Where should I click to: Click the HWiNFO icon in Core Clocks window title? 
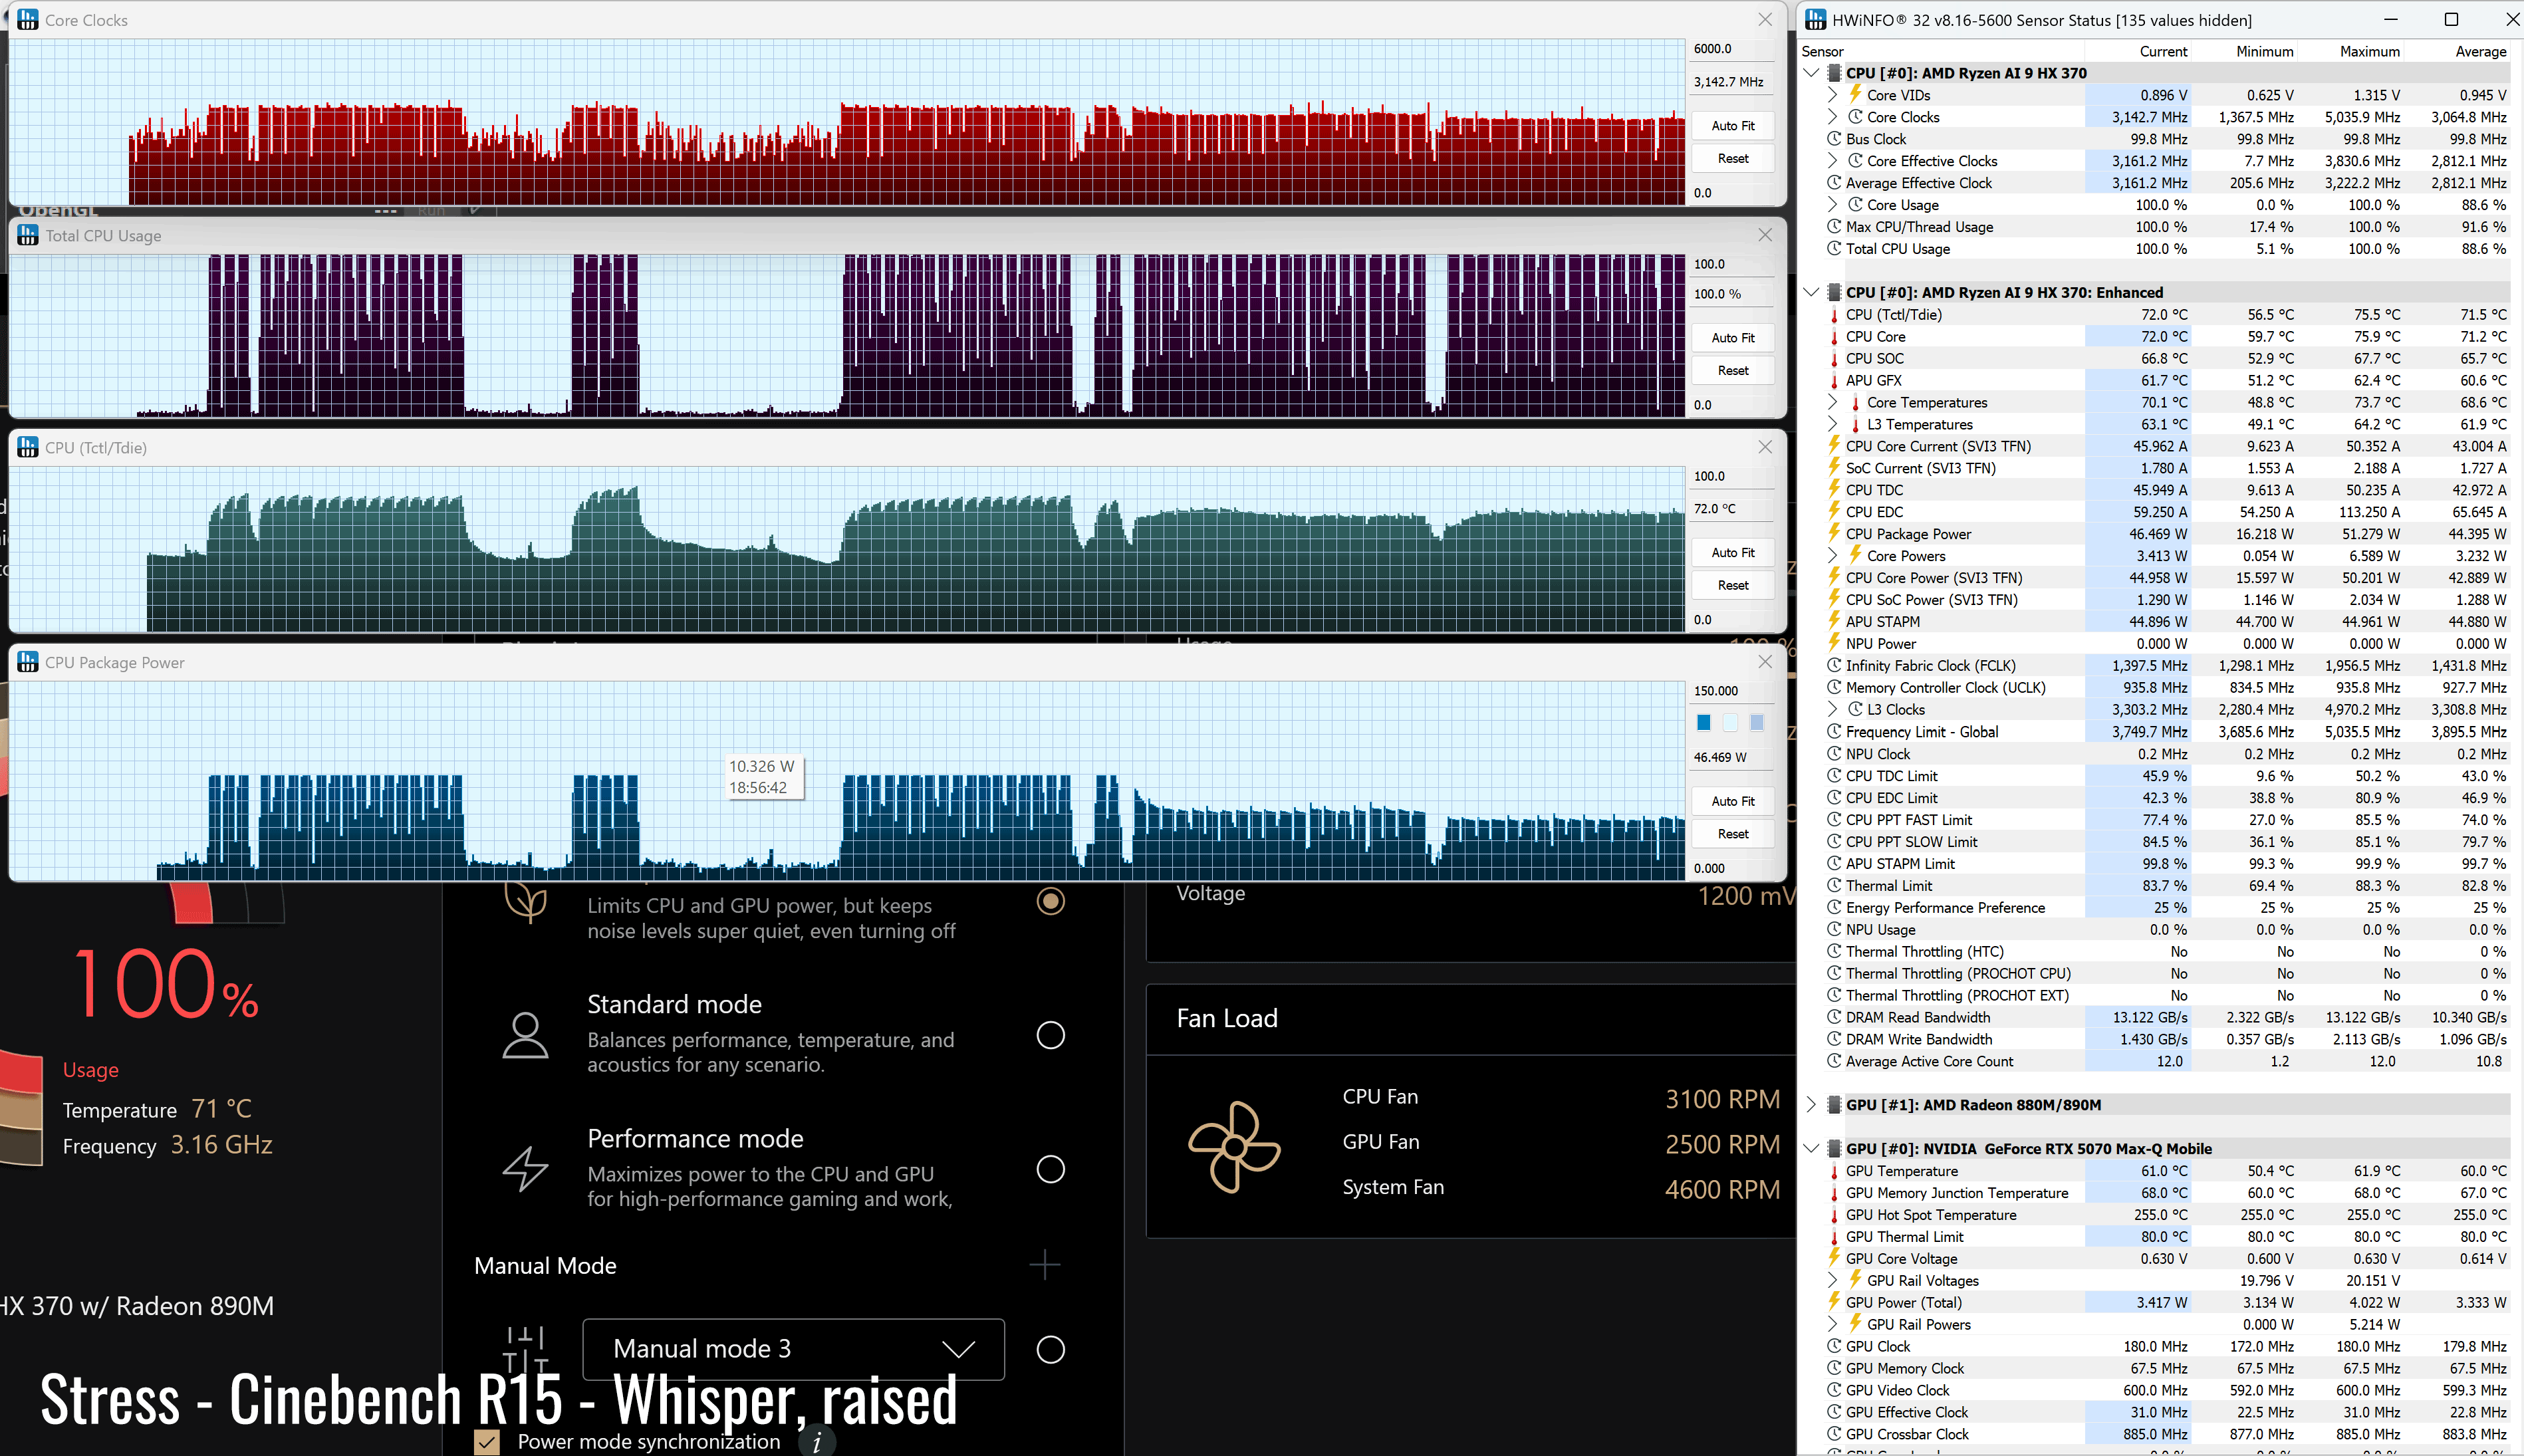coord(28,20)
